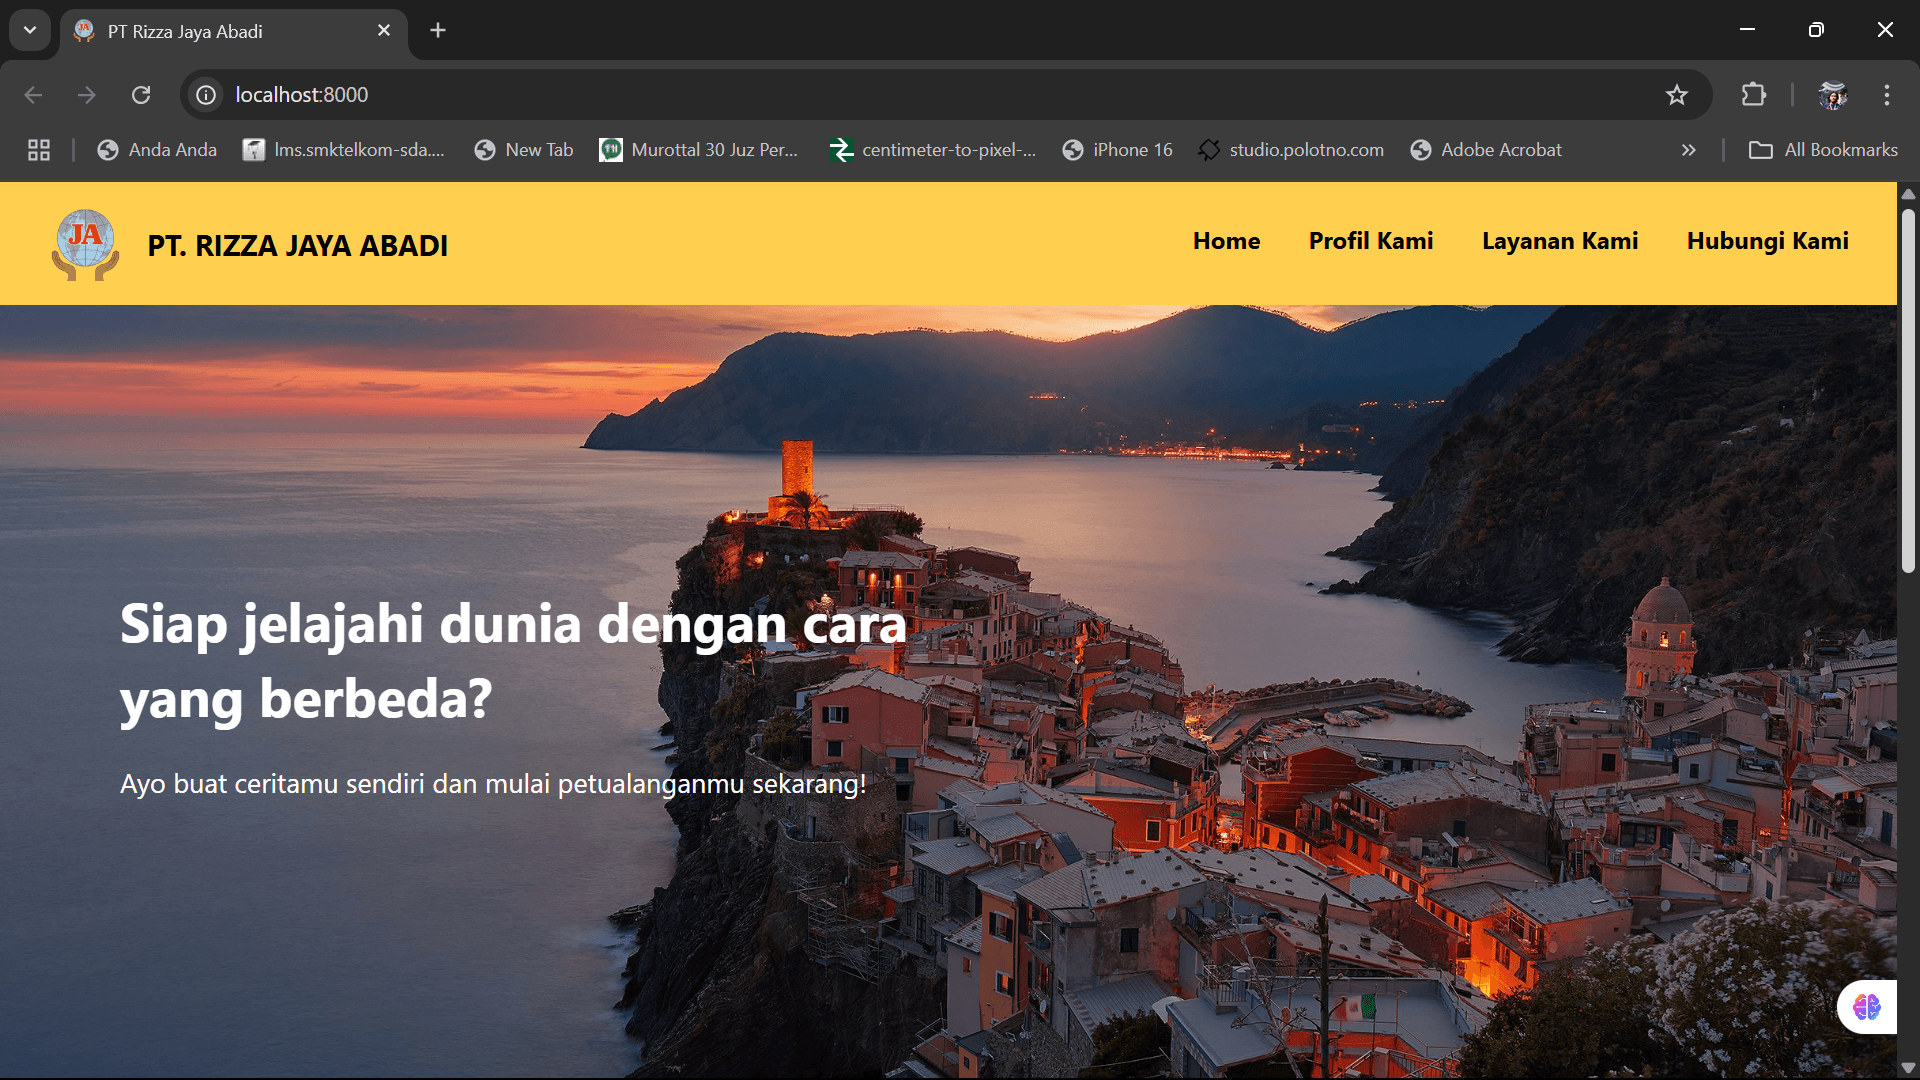Navigate to Home in the site menu

coord(1226,241)
